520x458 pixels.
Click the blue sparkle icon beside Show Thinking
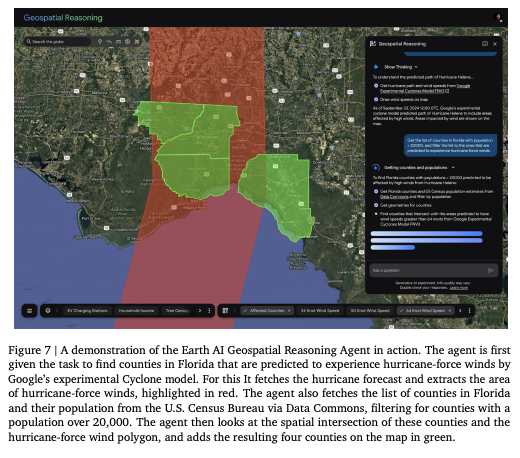pyautogui.click(x=376, y=67)
